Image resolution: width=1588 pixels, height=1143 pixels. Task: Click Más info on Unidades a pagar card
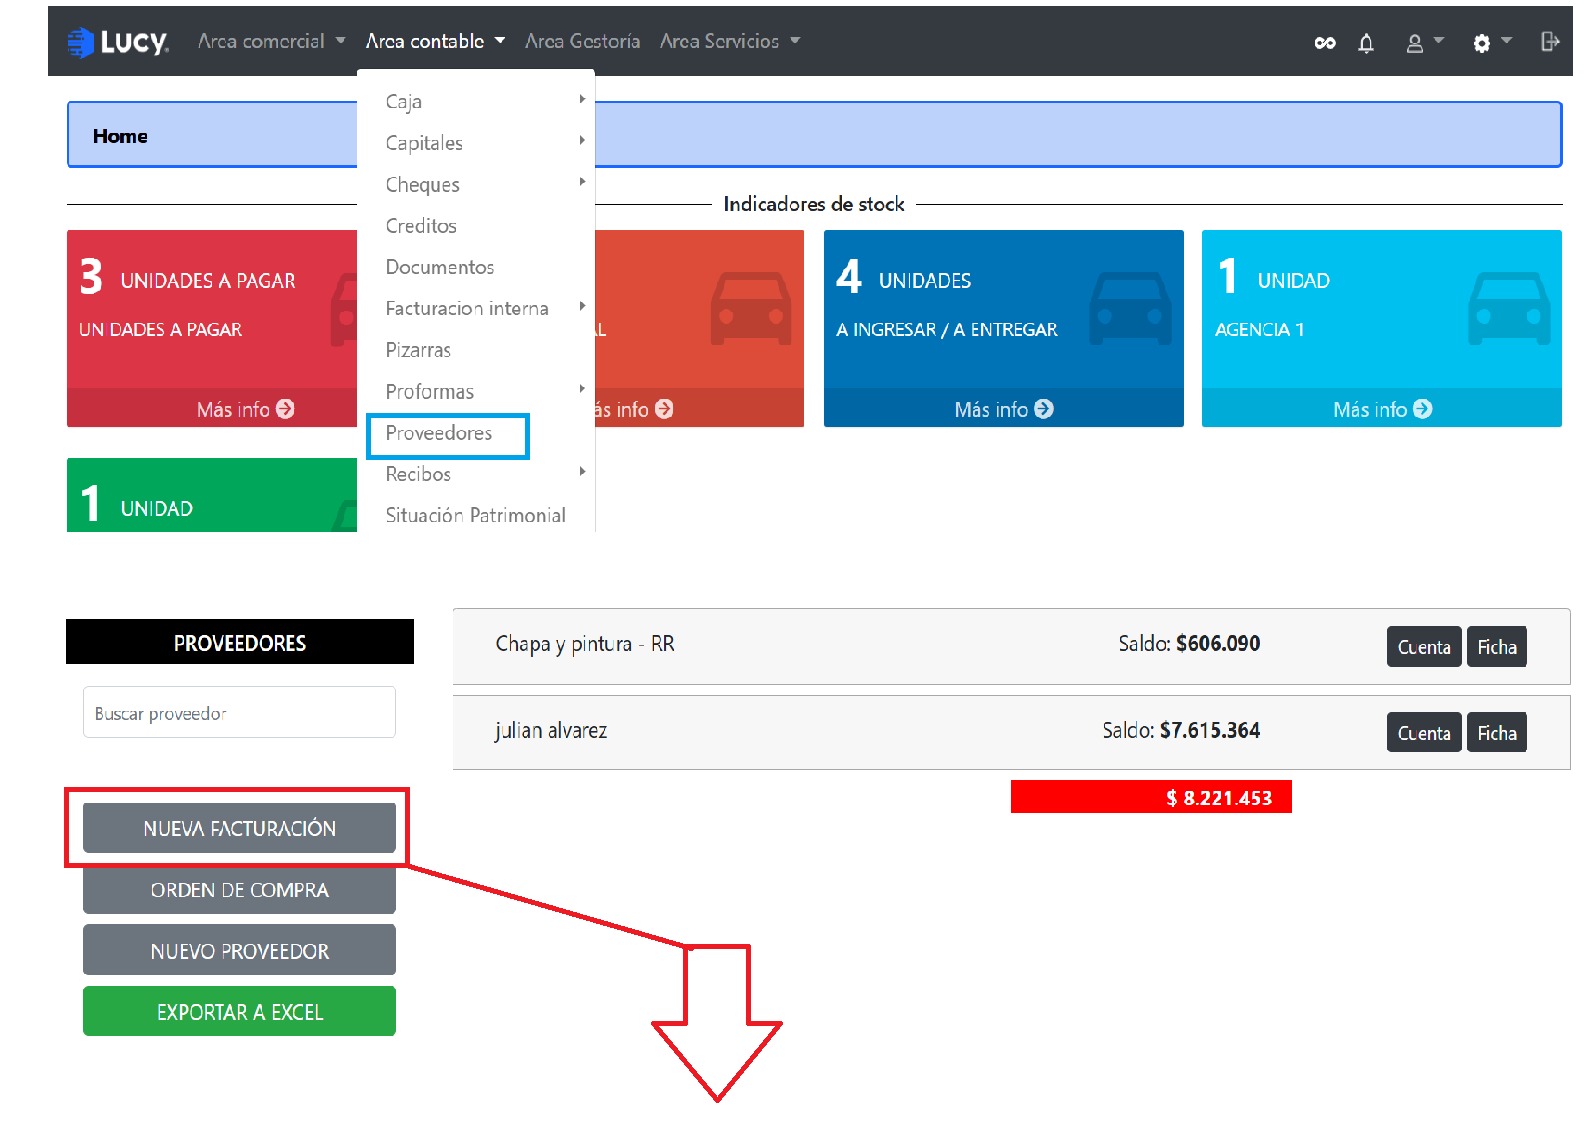coord(245,409)
